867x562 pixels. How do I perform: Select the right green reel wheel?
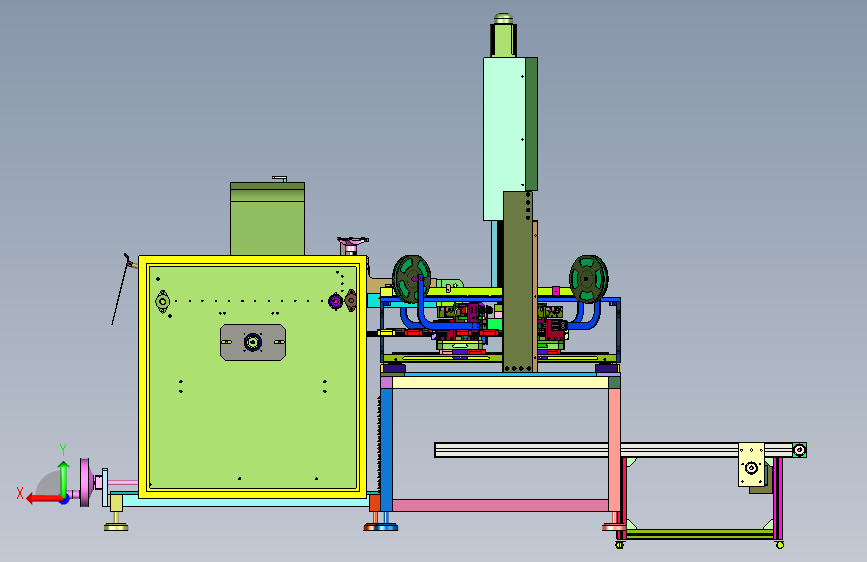588,279
